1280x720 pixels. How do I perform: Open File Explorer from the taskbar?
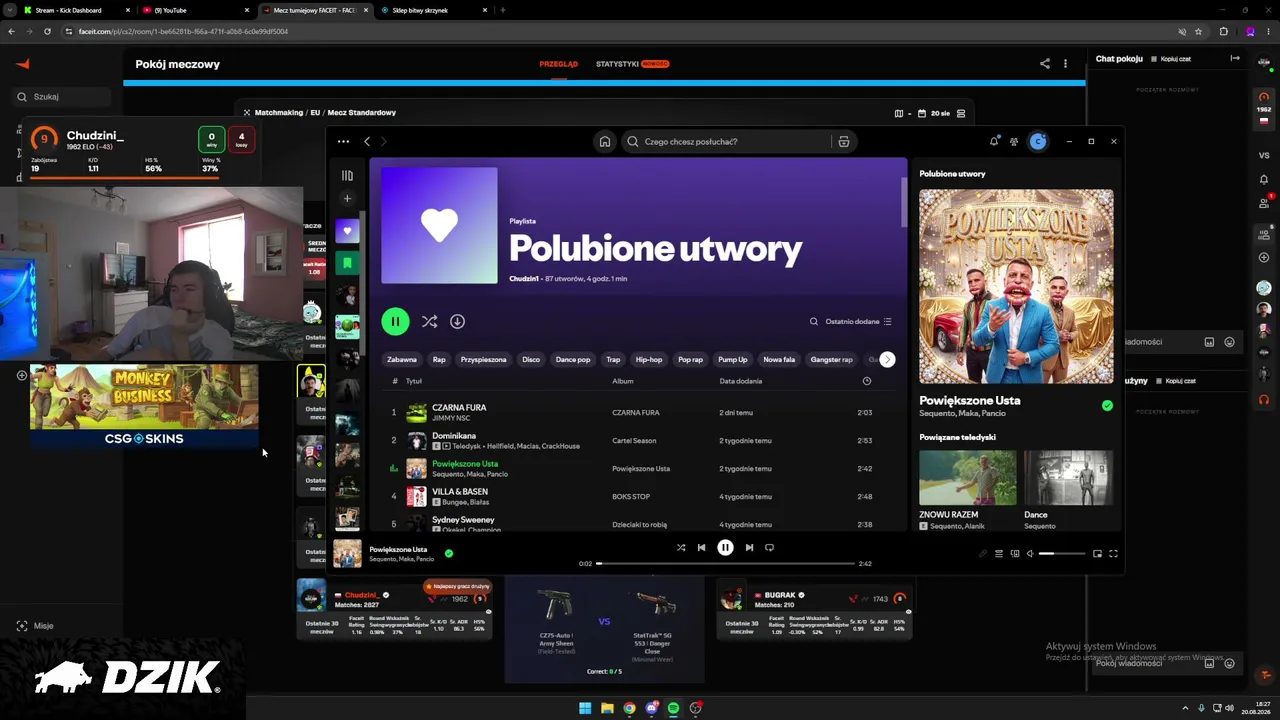point(607,709)
